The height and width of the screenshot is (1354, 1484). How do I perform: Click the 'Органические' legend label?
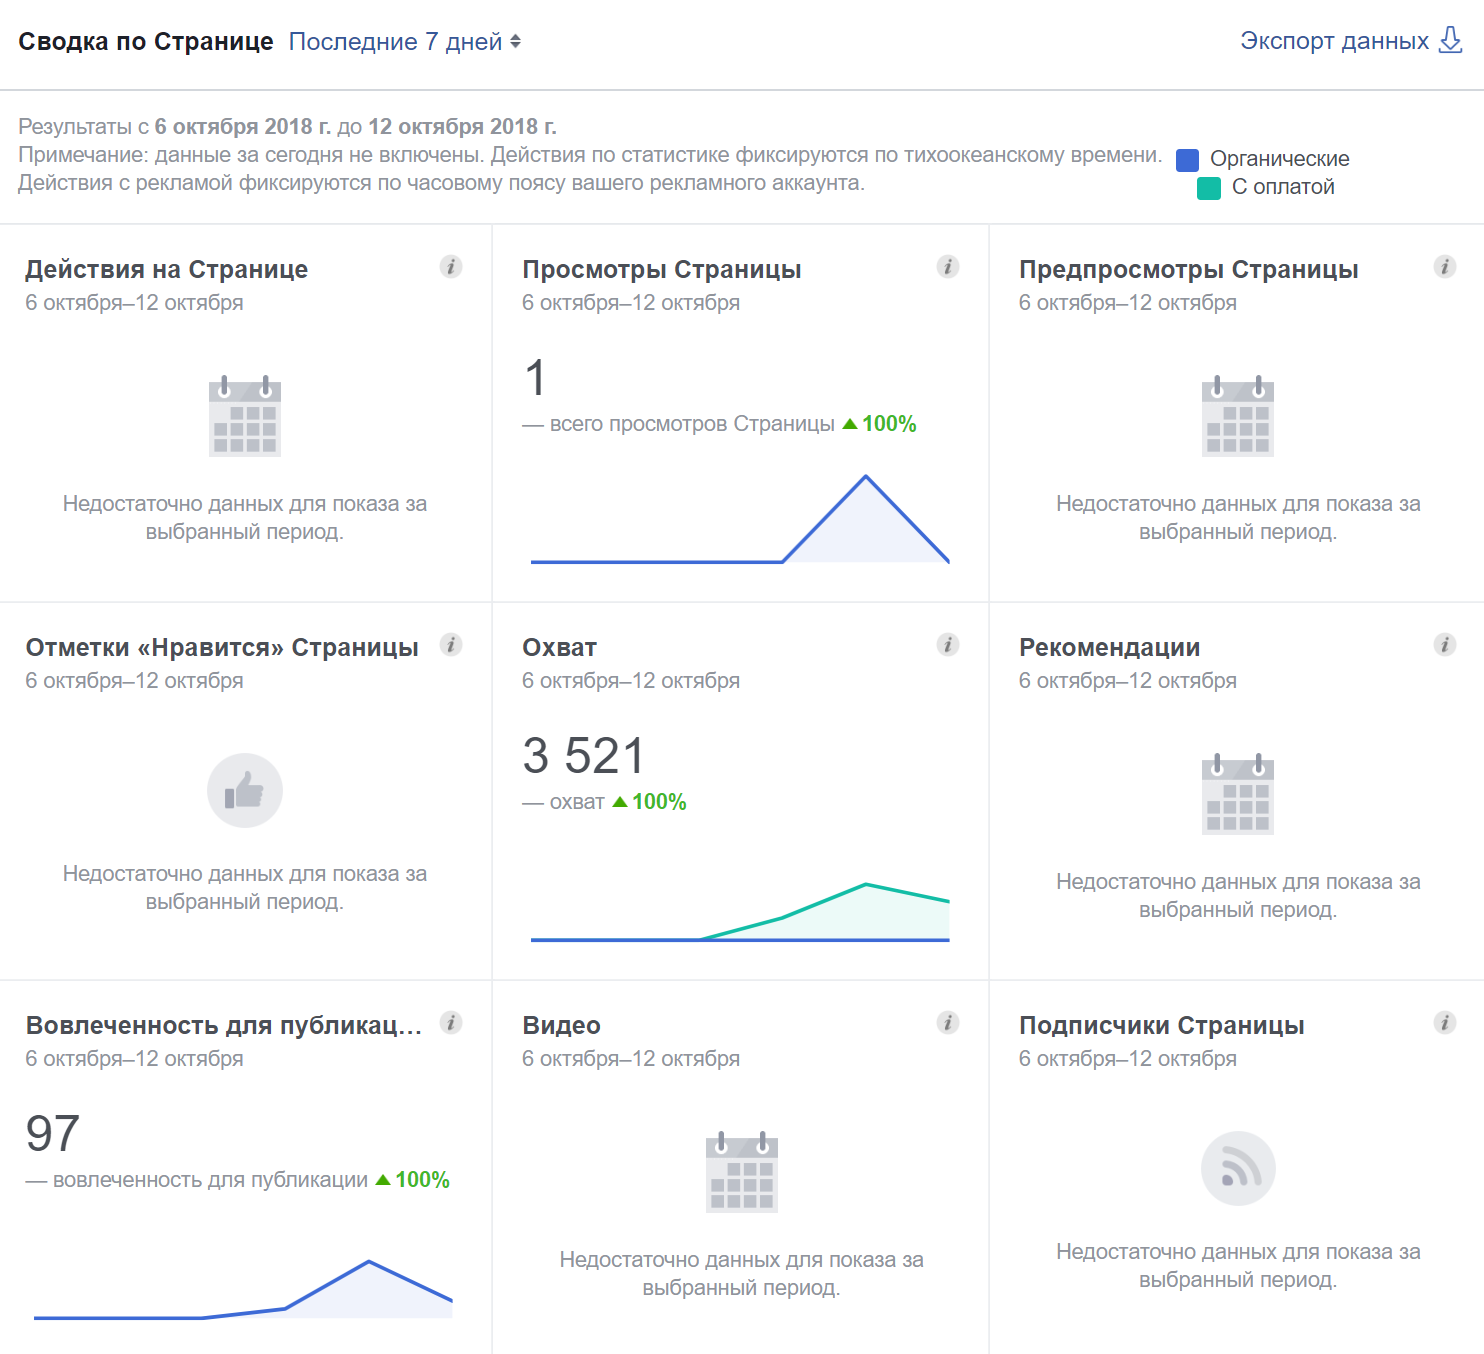[1280, 159]
